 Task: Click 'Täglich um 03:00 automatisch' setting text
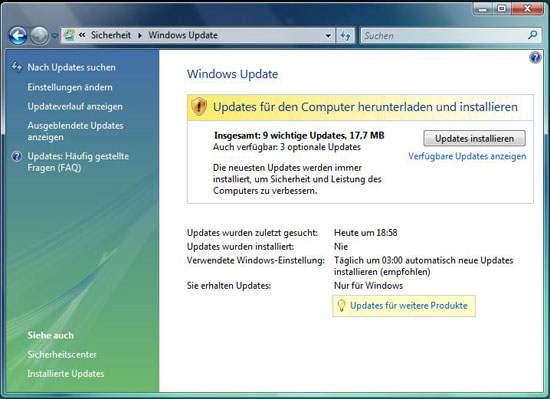[423, 266]
